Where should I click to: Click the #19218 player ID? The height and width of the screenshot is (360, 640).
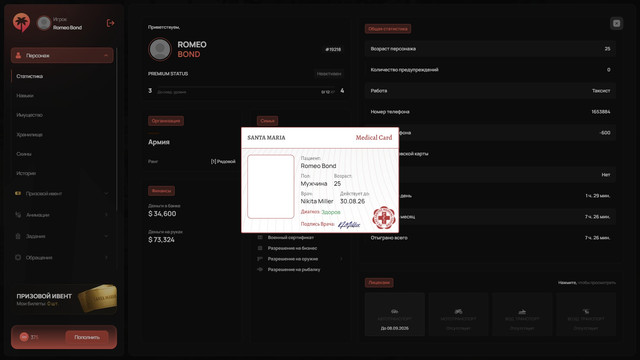333,49
